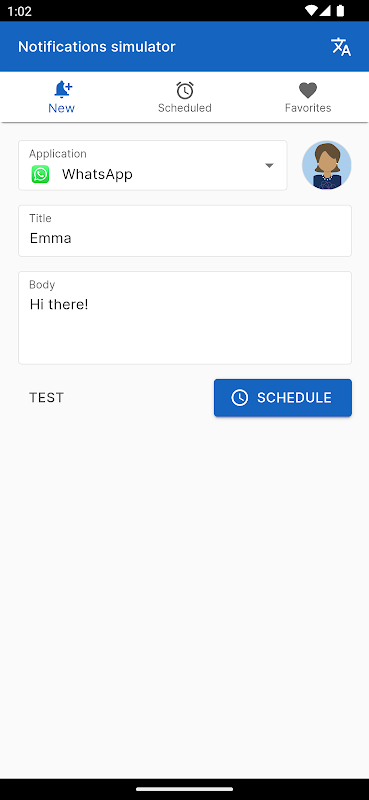
Task: Switch to the Favorites tab
Action: (308, 97)
